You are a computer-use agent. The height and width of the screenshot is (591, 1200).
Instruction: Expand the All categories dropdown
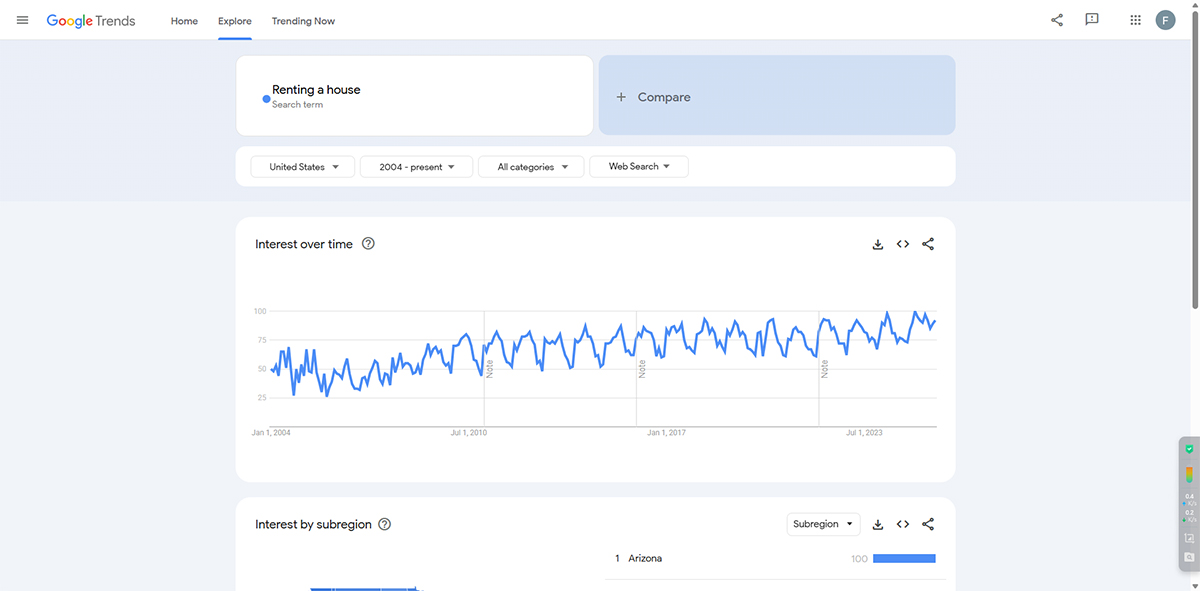pyautogui.click(x=531, y=167)
